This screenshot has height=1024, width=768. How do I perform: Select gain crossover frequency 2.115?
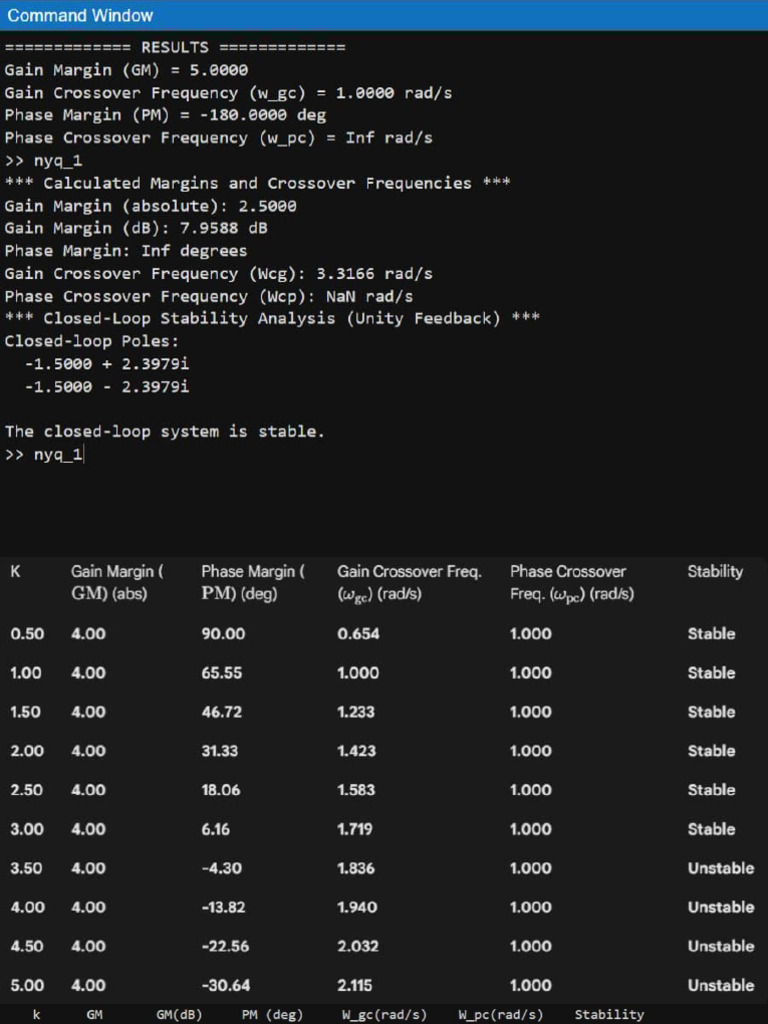coord(355,985)
